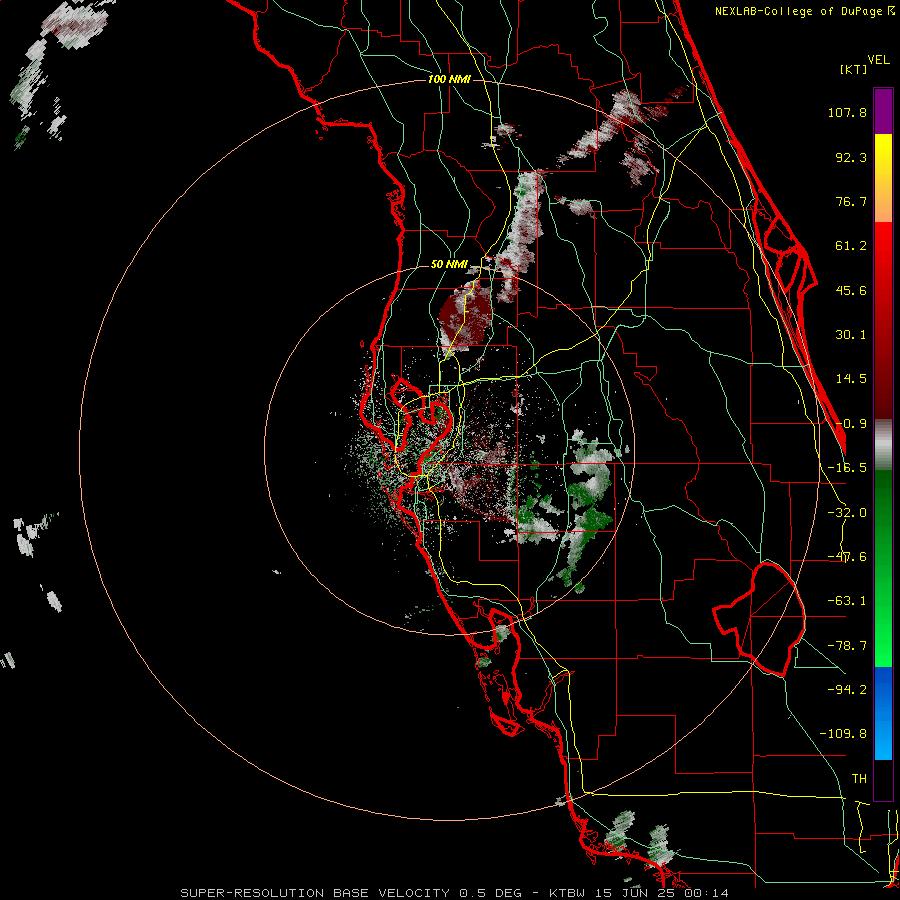
Task: Click the 76.7 velocity scale value
Action: pyautogui.click(x=851, y=201)
